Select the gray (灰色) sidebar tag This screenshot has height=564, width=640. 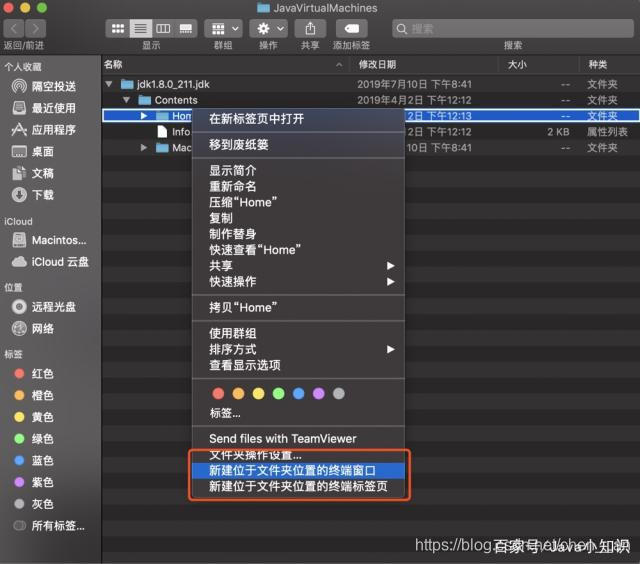point(34,504)
